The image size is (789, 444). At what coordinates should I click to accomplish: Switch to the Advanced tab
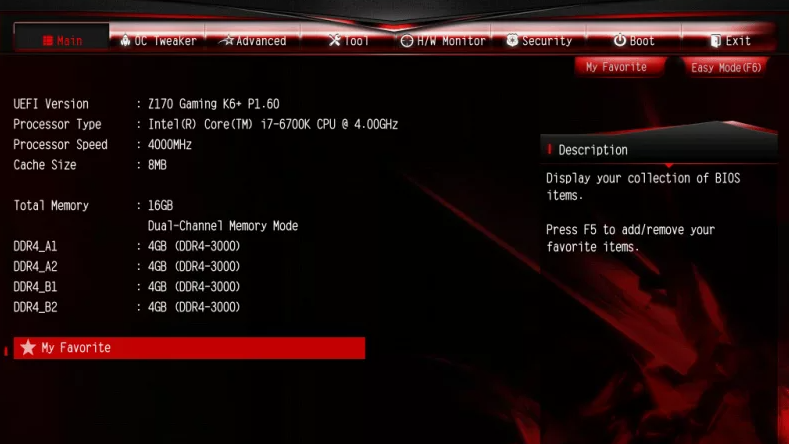(x=253, y=40)
